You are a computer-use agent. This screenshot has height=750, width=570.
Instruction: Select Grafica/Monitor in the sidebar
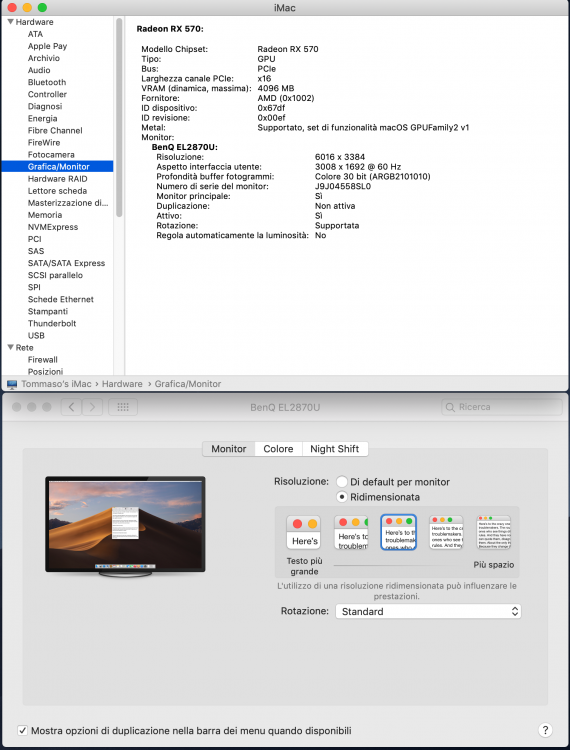click(57, 166)
